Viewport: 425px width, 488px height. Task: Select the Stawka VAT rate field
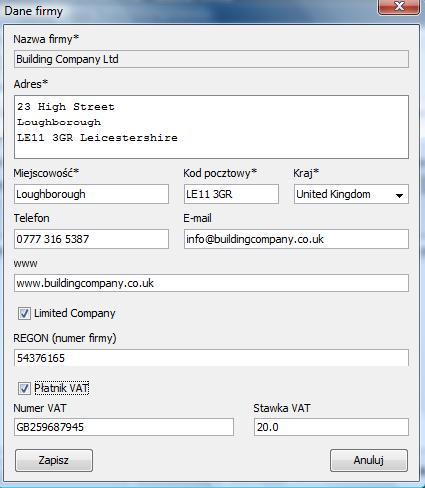point(331,427)
